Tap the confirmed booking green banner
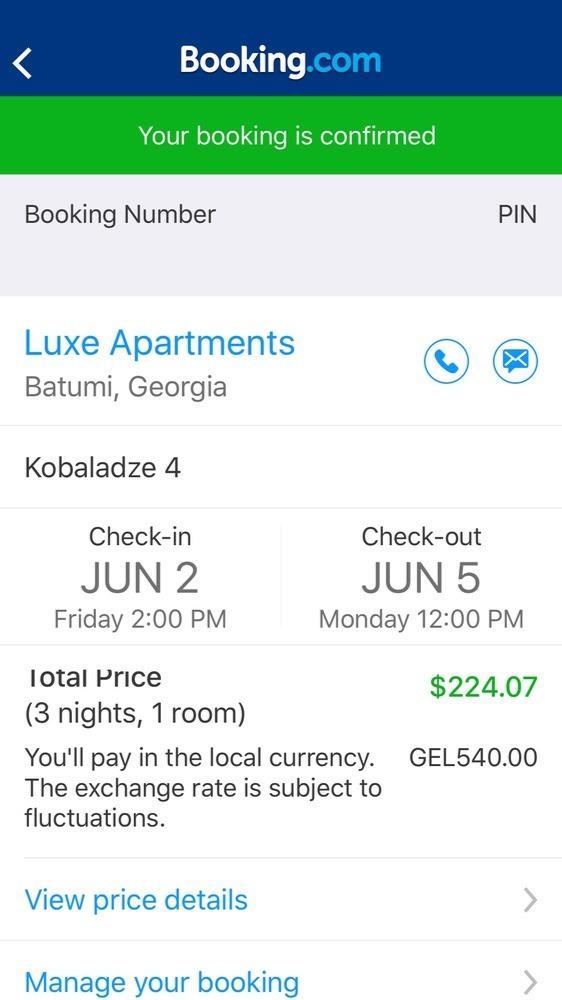The image size is (562, 1000). (281, 135)
